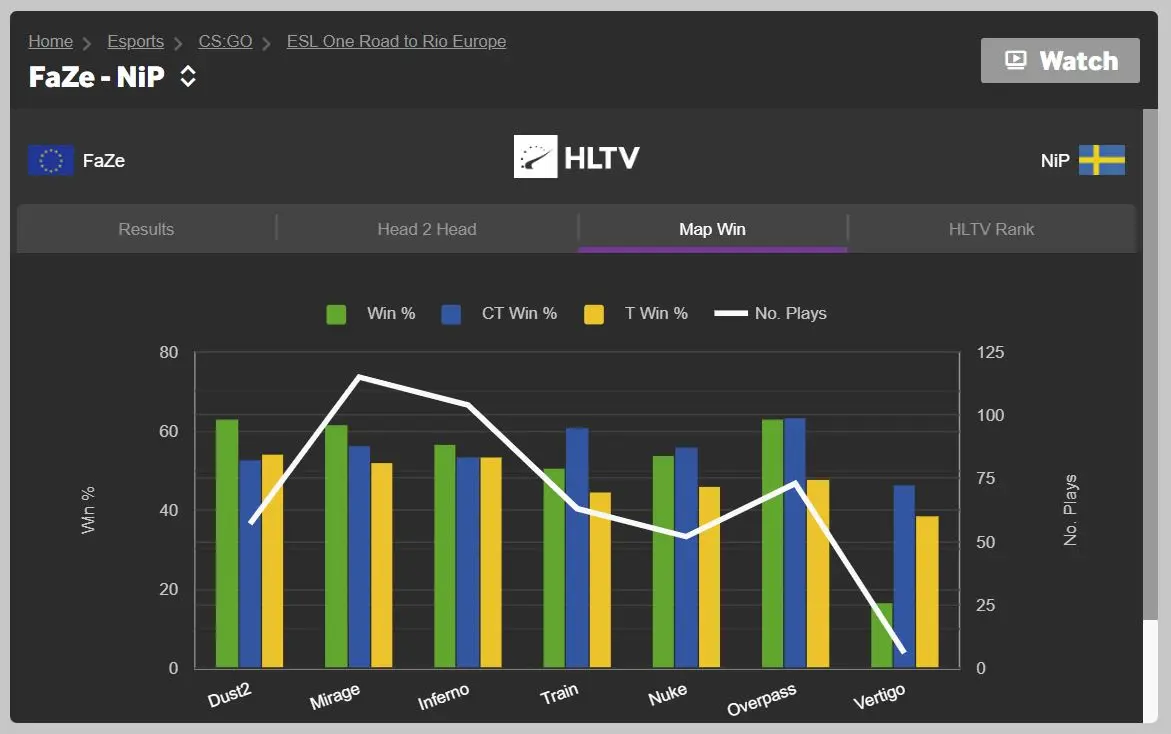1171x734 pixels.
Task: Toggle the blue CT Win % legend swatch
Action: (x=451, y=314)
